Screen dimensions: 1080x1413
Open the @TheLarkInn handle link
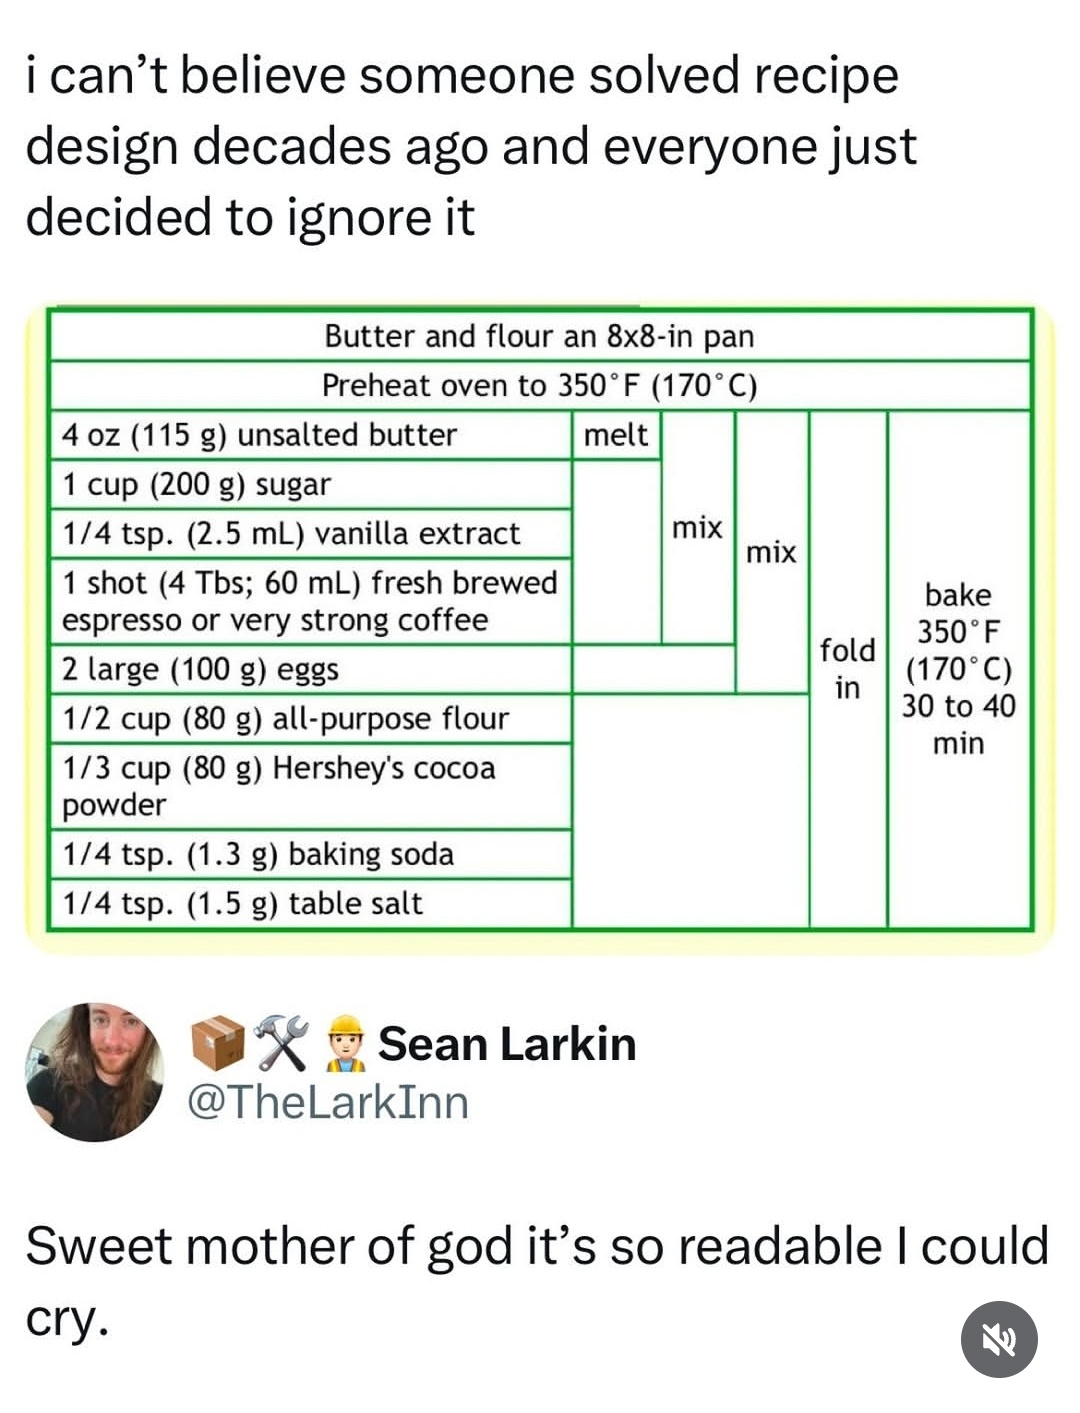point(328,1102)
